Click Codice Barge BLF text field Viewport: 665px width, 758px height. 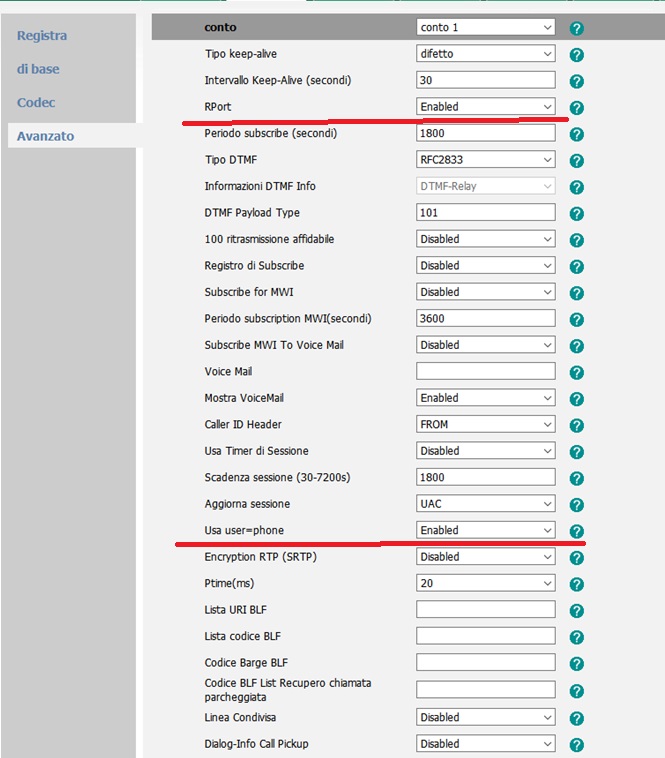point(486,662)
